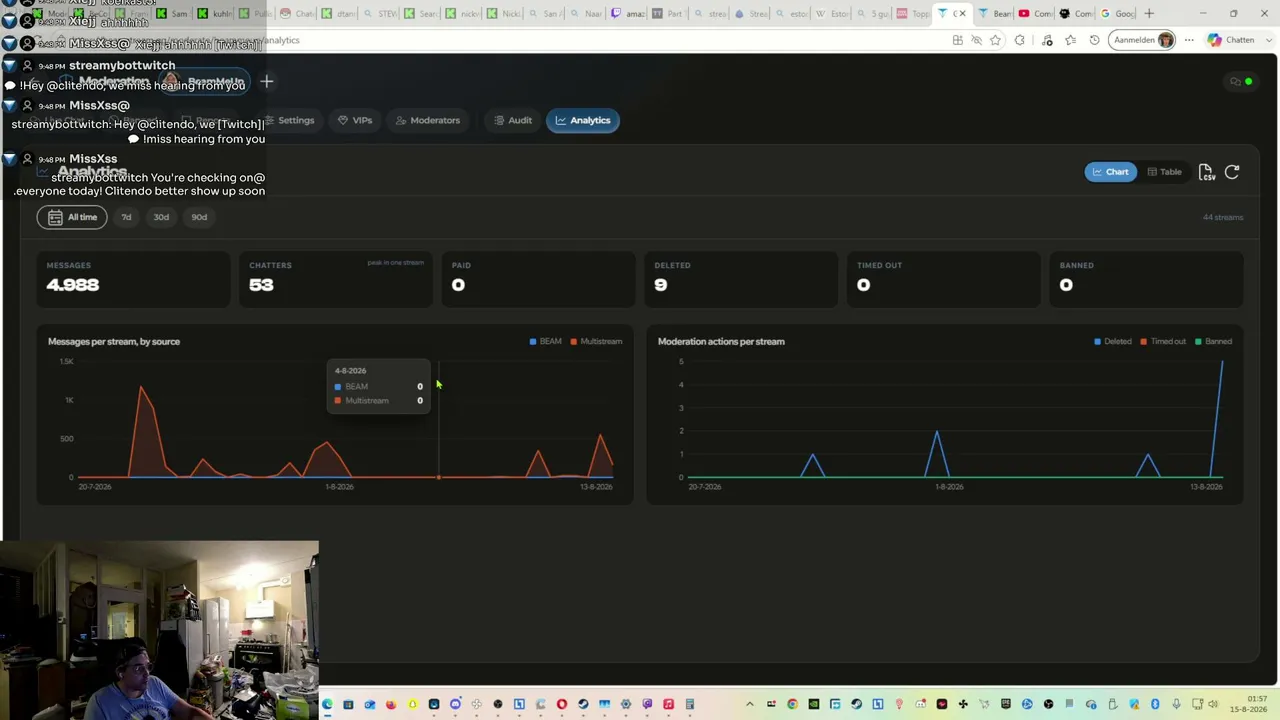Toggle Timed out series in legend
1280x720 pixels.
point(1163,341)
